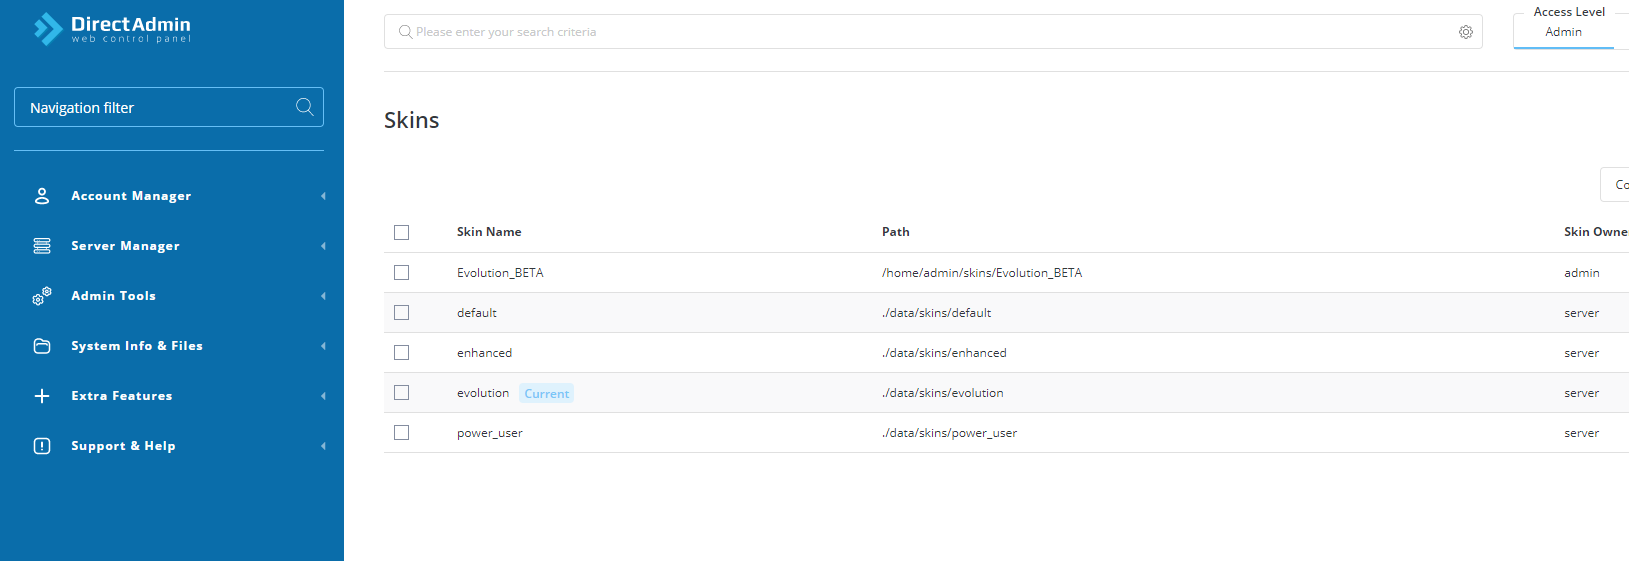Tick the Evolution_BETA skin checkbox
The width and height of the screenshot is (1629, 561).
click(402, 273)
